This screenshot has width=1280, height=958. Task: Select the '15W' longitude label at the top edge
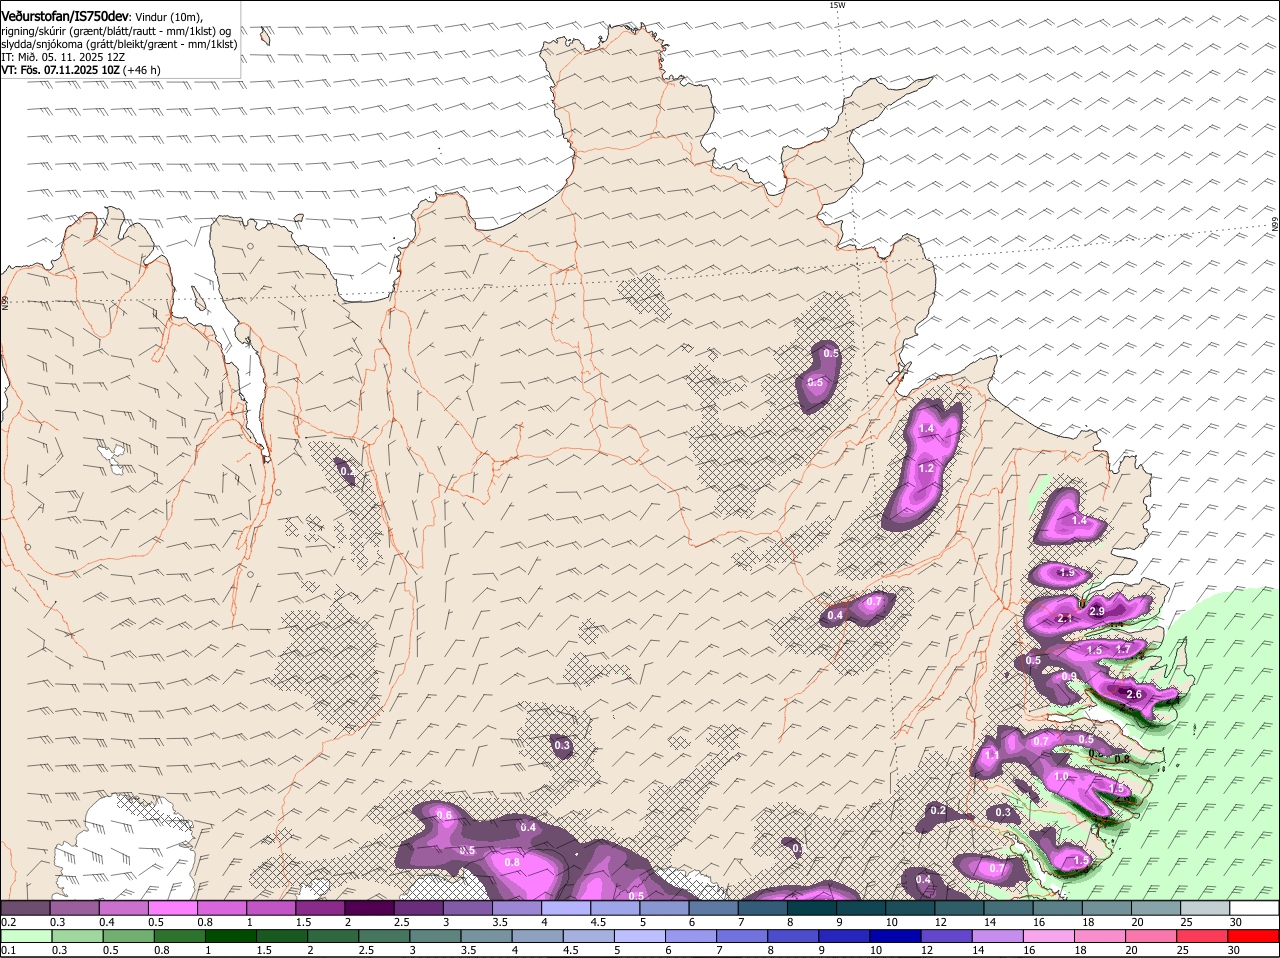click(x=837, y=5)
